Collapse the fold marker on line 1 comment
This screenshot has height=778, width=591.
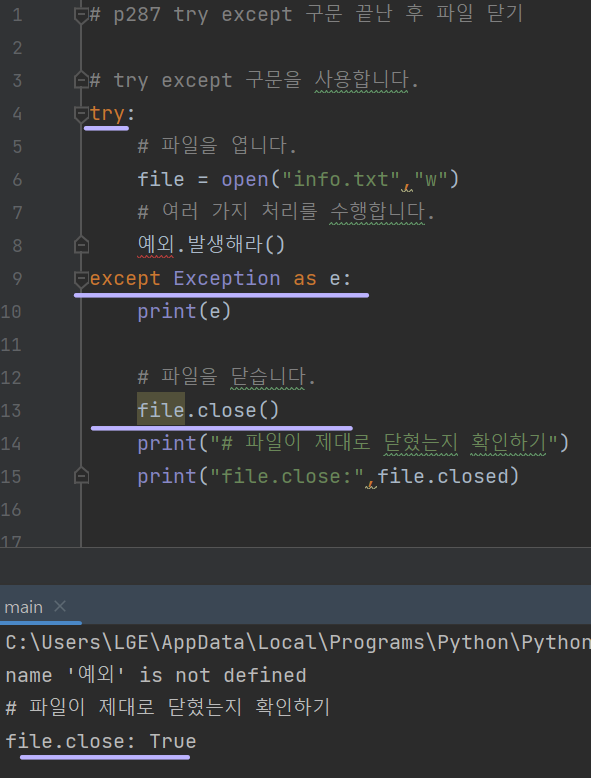coord(81,15)
